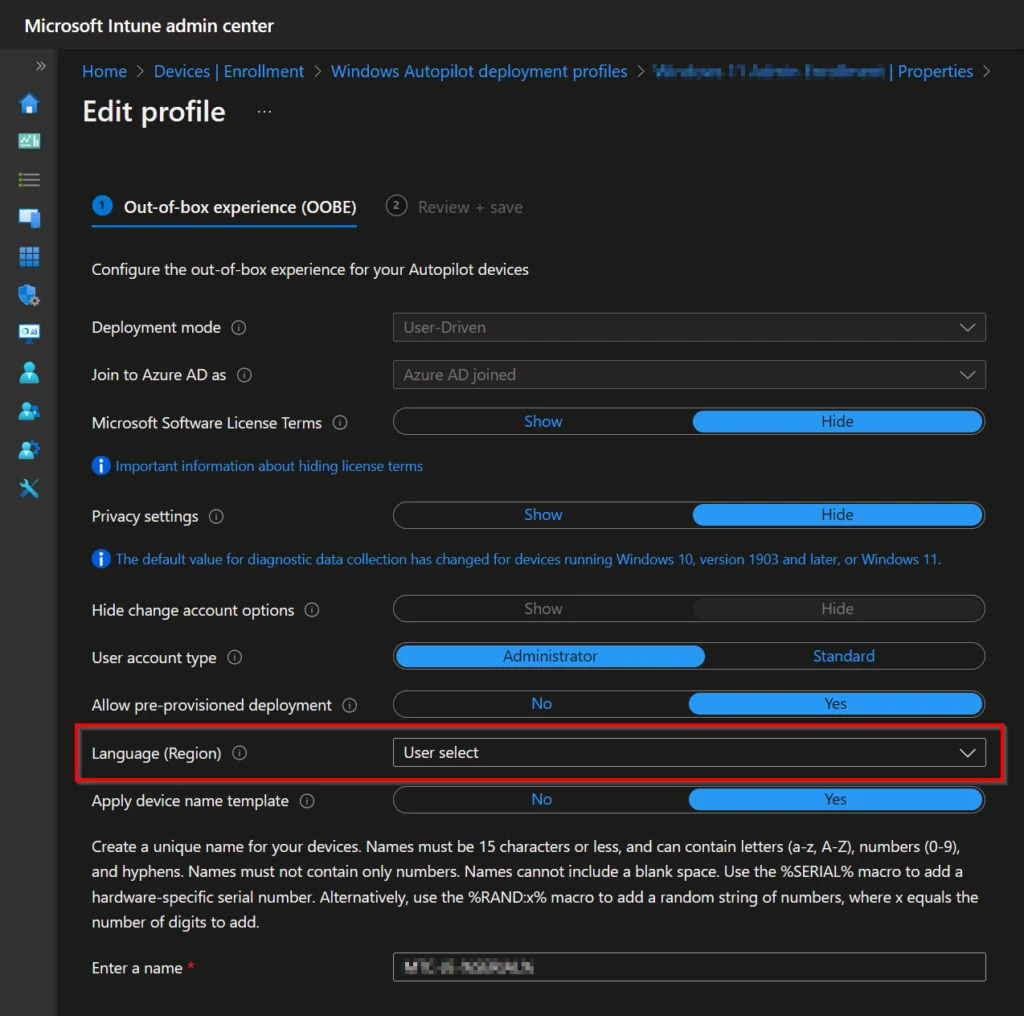Go to Devices | Enrollment breadcrumb

click(x=229, y=71)
